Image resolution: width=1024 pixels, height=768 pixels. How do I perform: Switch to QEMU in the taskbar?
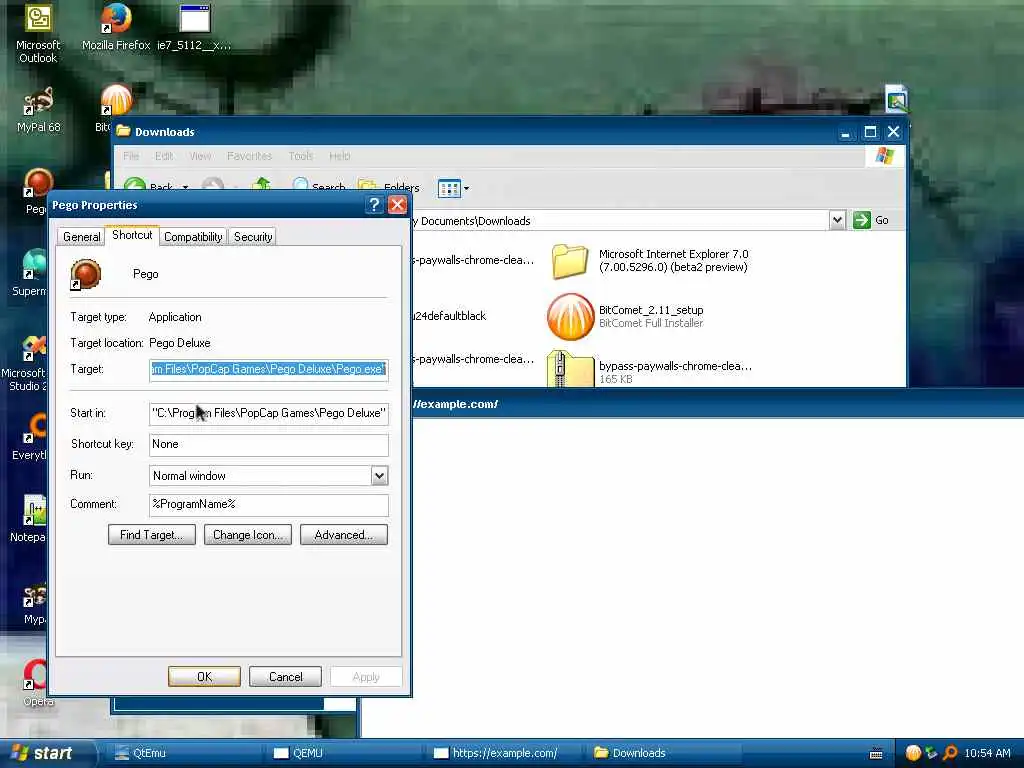point(342,753)
